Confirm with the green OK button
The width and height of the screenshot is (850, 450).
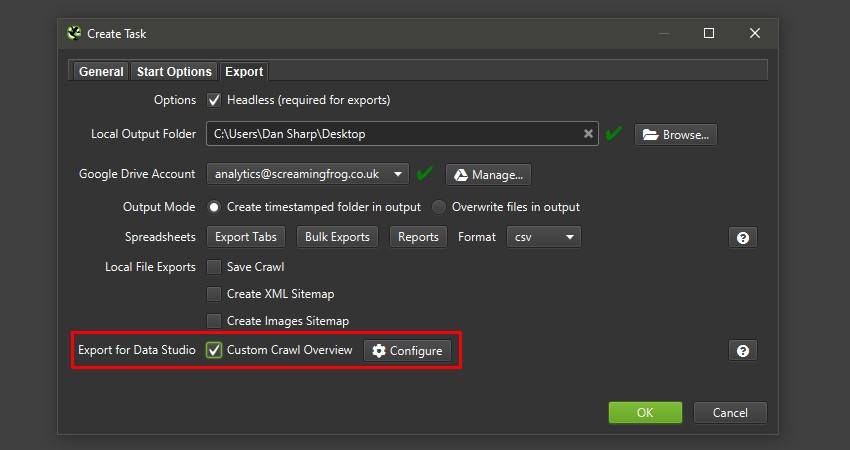[645, 413]
